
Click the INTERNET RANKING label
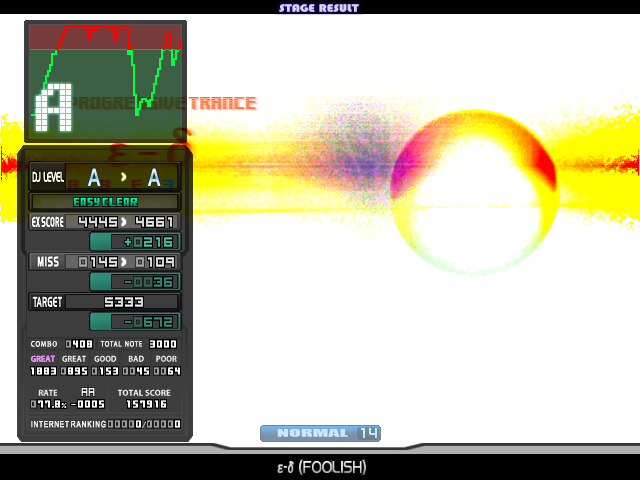(x=68, y=424)
